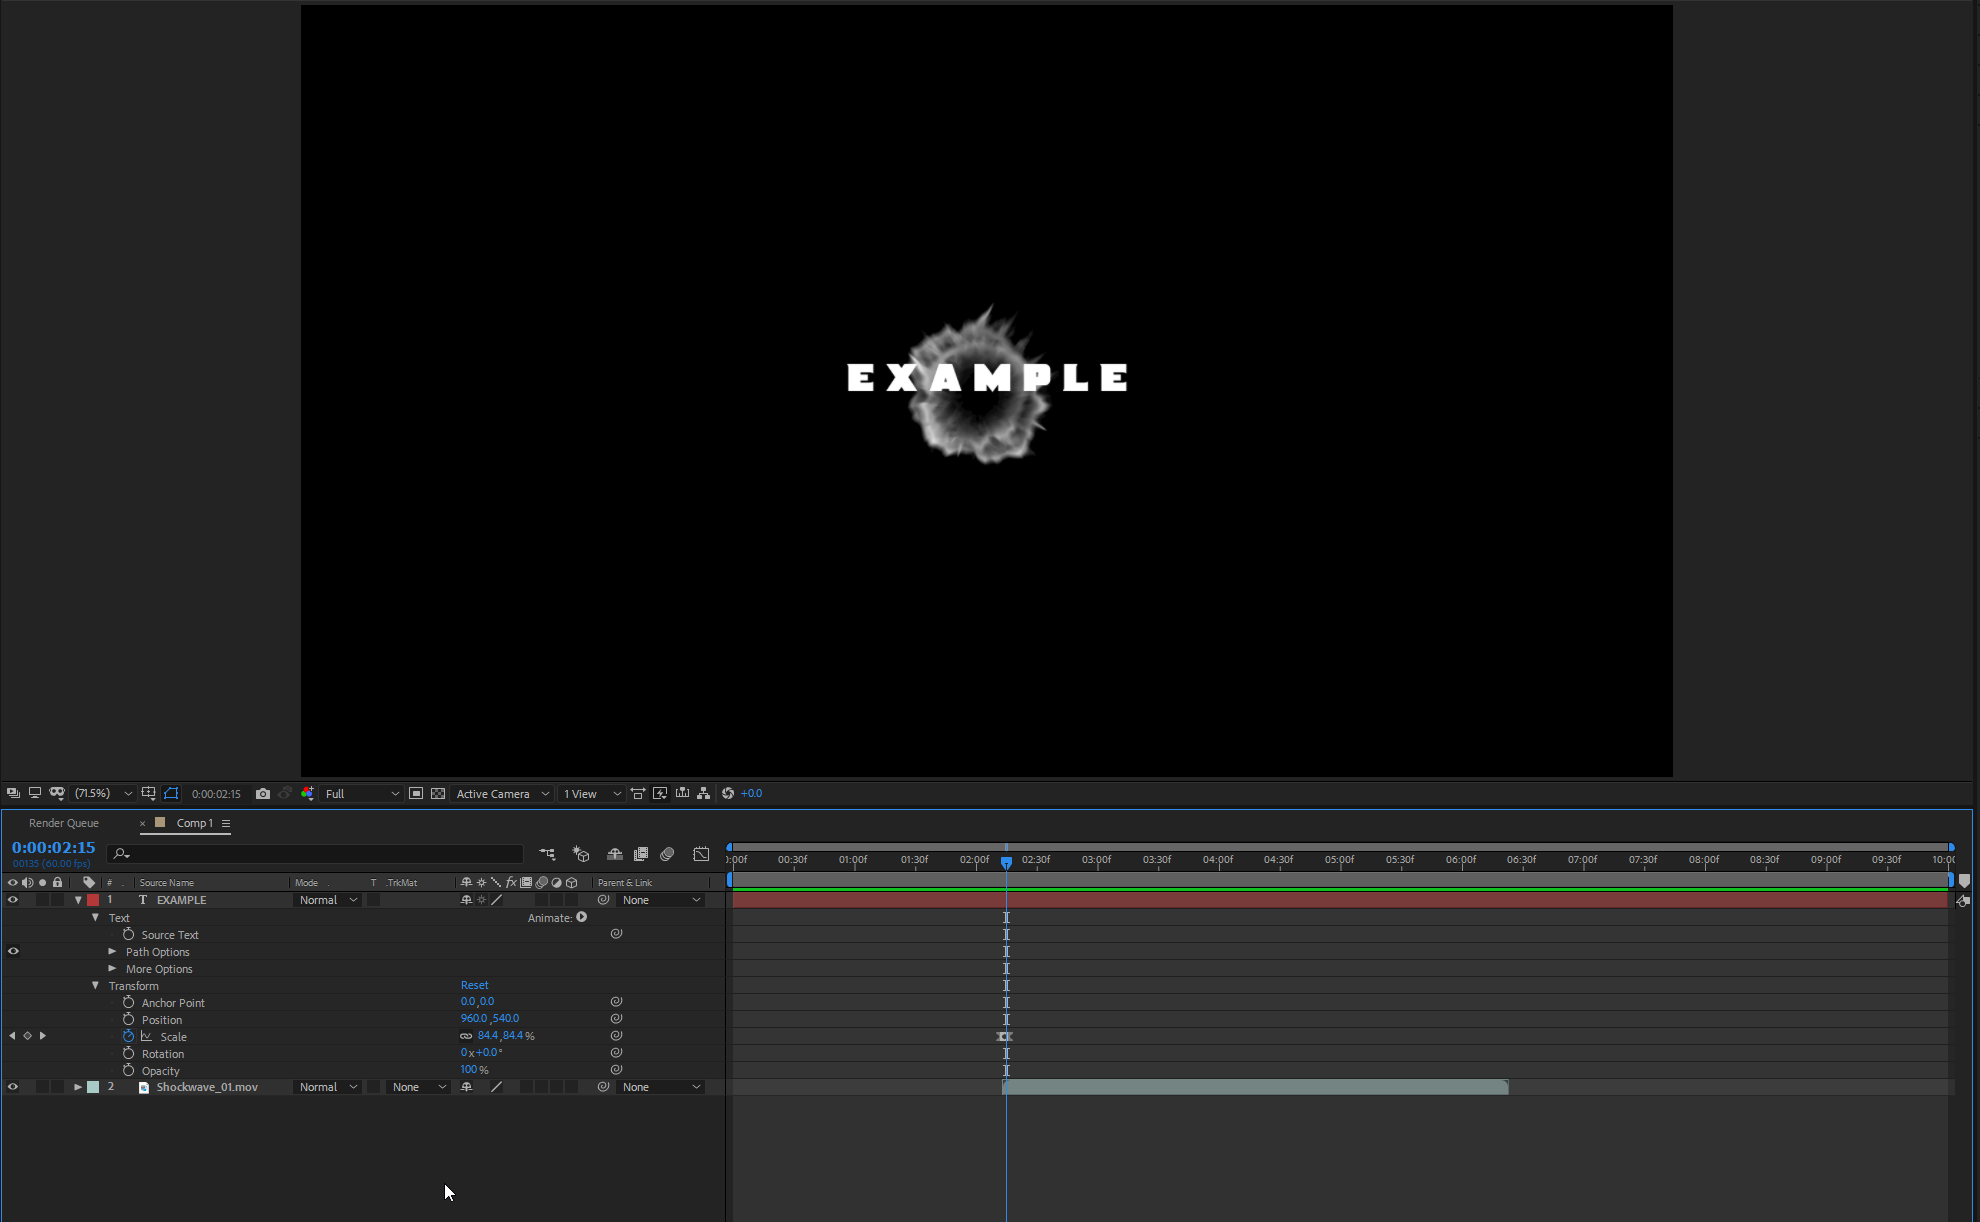The image size is (1980, 1222).
Task: Toggle Pixel Aspect Ratio Correction icon
Action: (638, 794)
